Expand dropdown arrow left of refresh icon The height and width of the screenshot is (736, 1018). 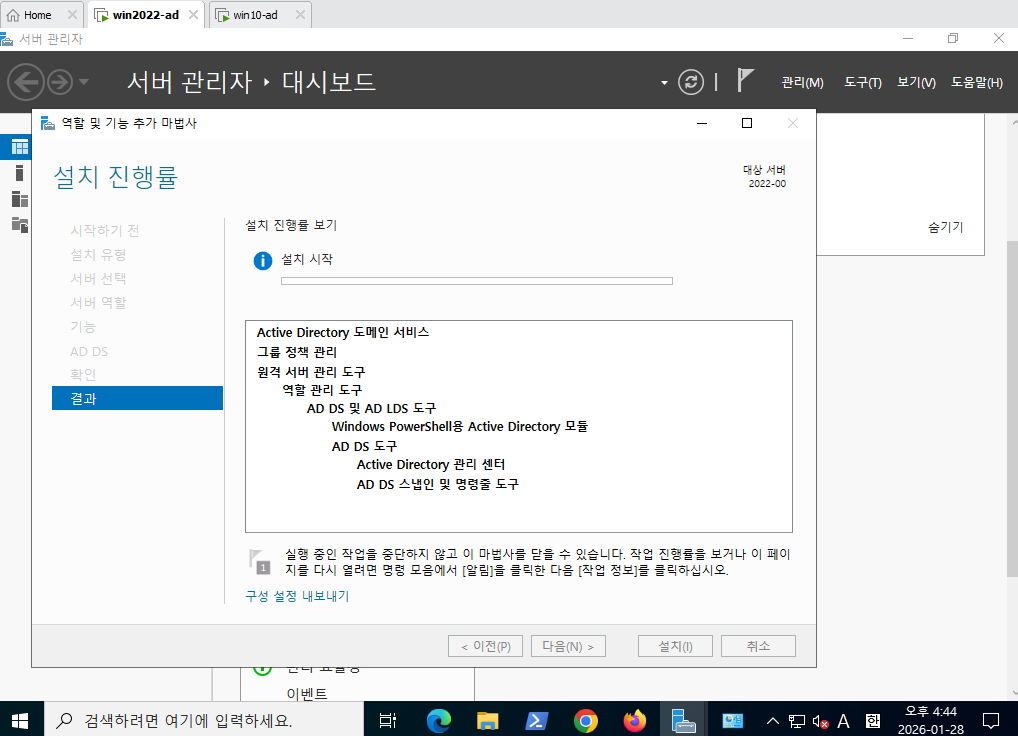664,83
